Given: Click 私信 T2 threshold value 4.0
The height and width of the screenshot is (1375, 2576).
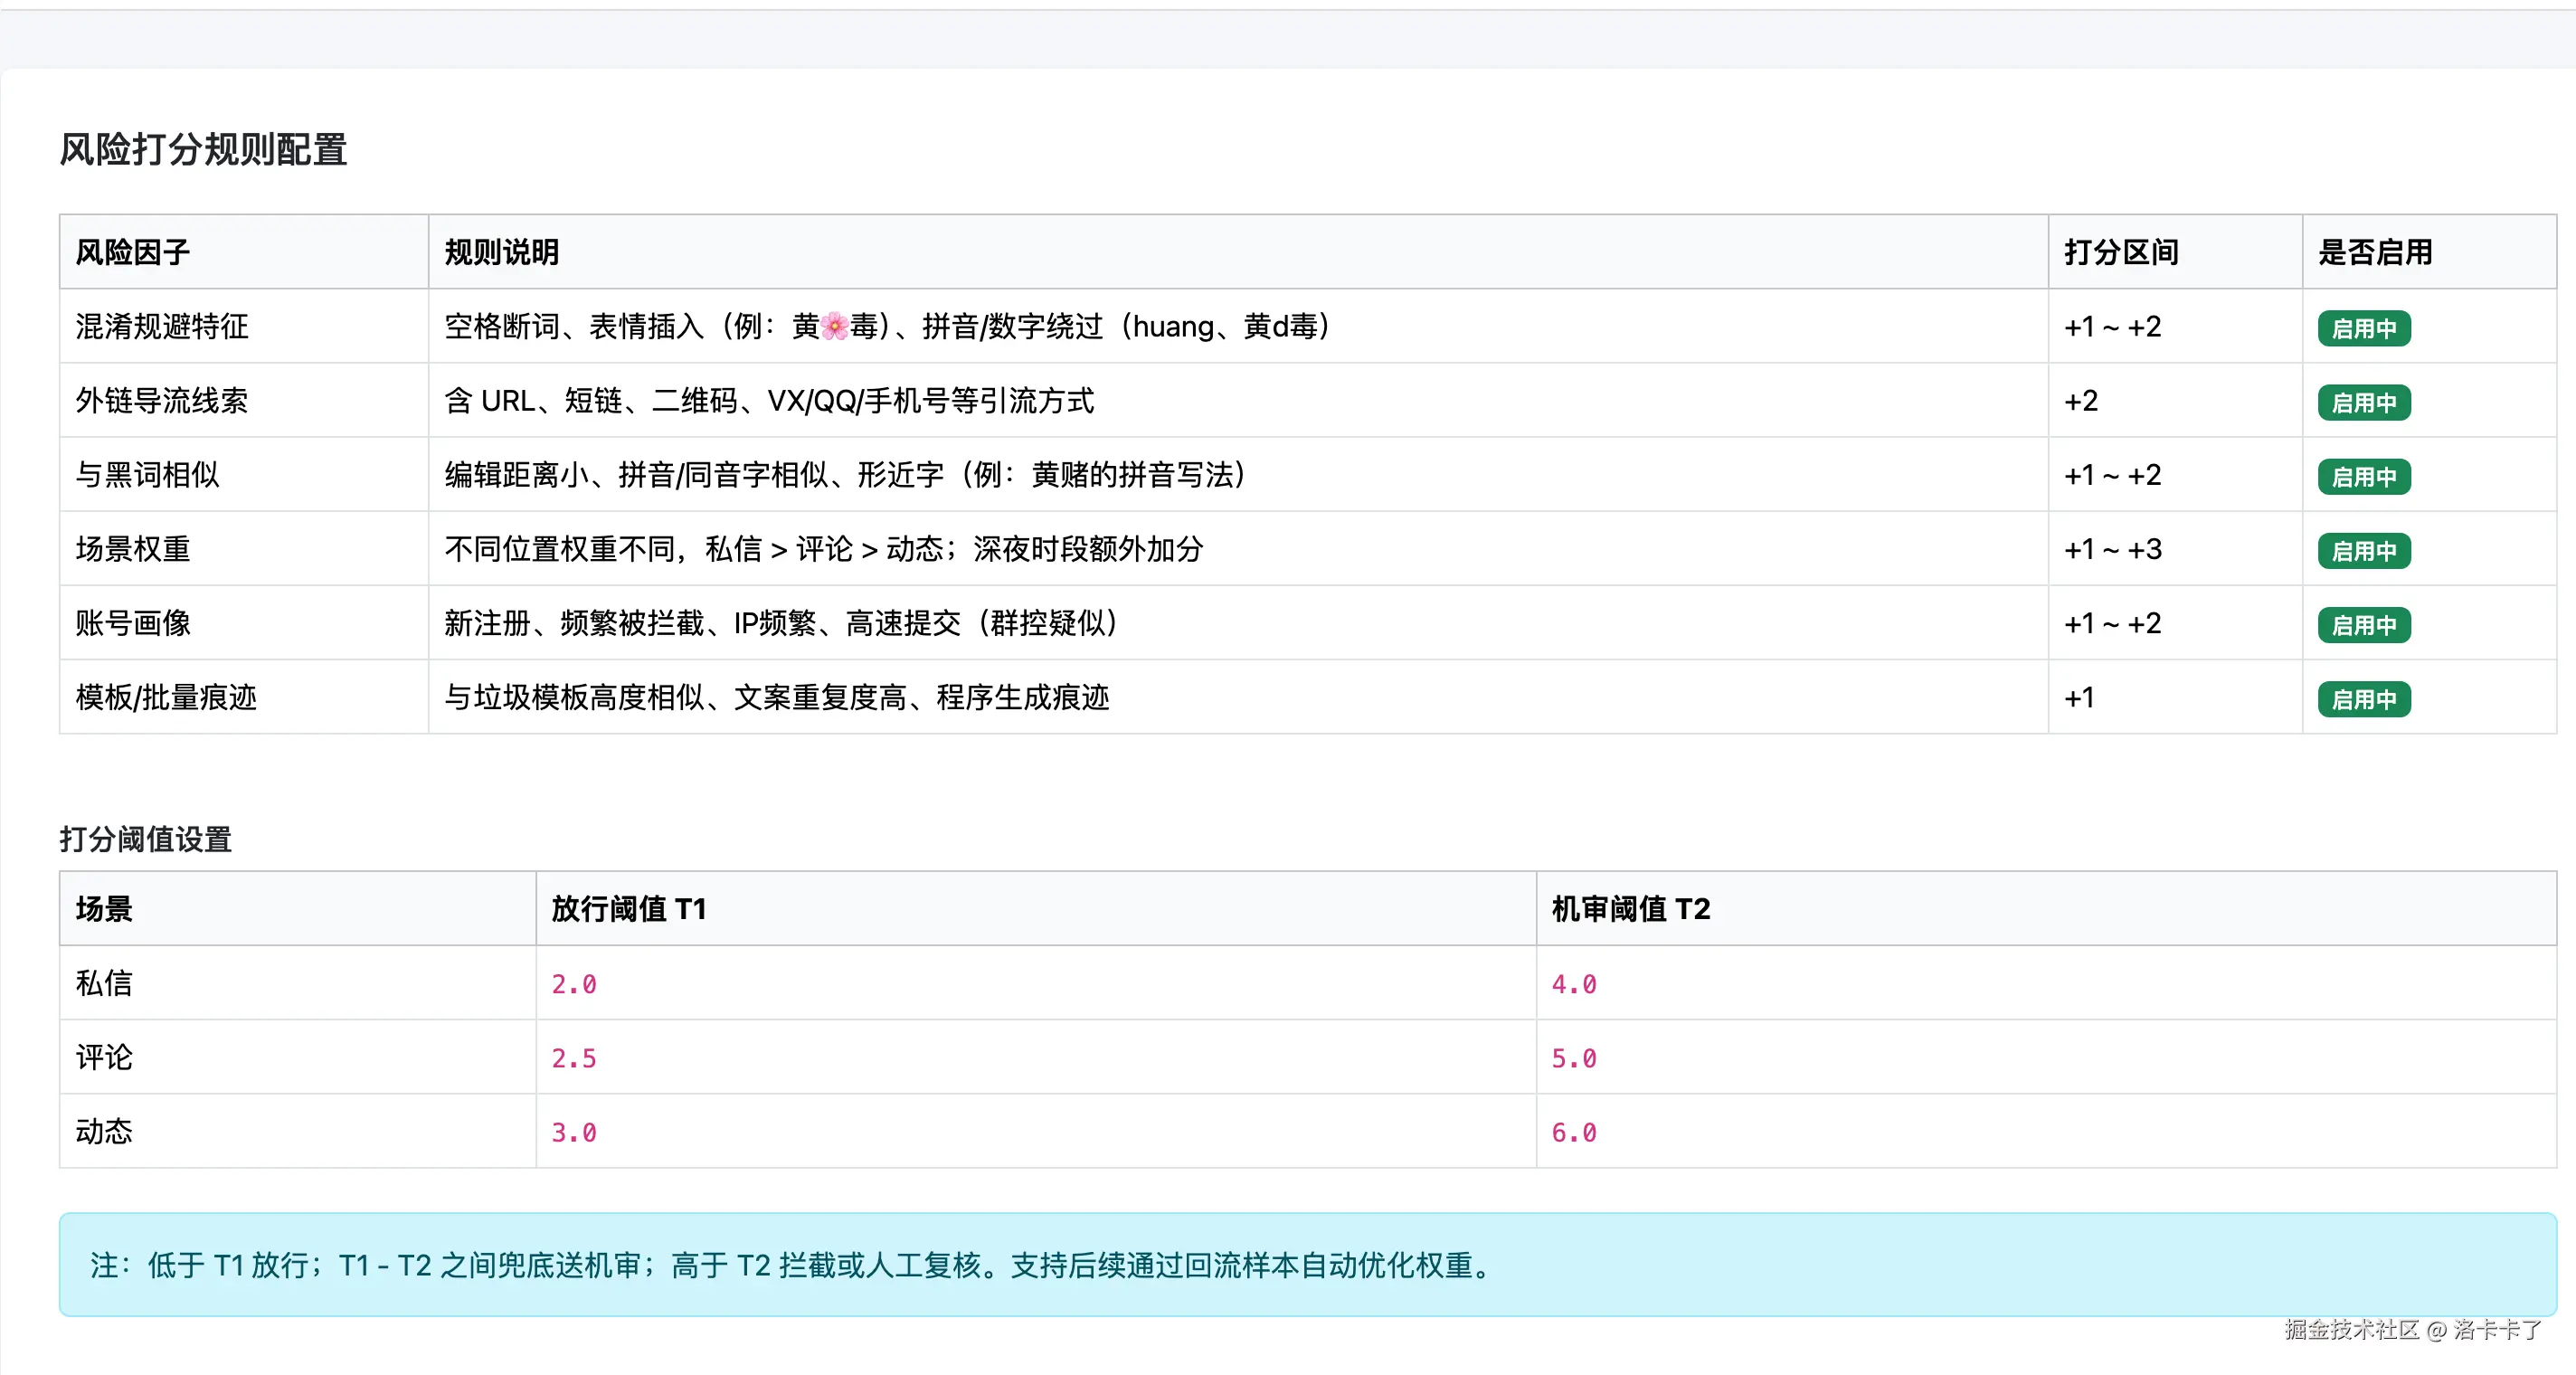Looking at the screenshot, I should tap(1573, 984).
